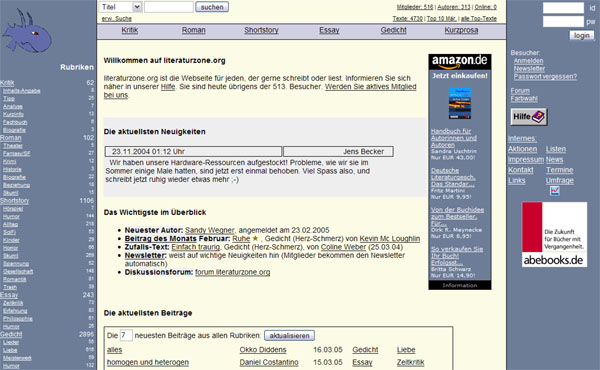Open the Texte: 4730 link
The image size is (600, 370).
[x=408, y=18]
